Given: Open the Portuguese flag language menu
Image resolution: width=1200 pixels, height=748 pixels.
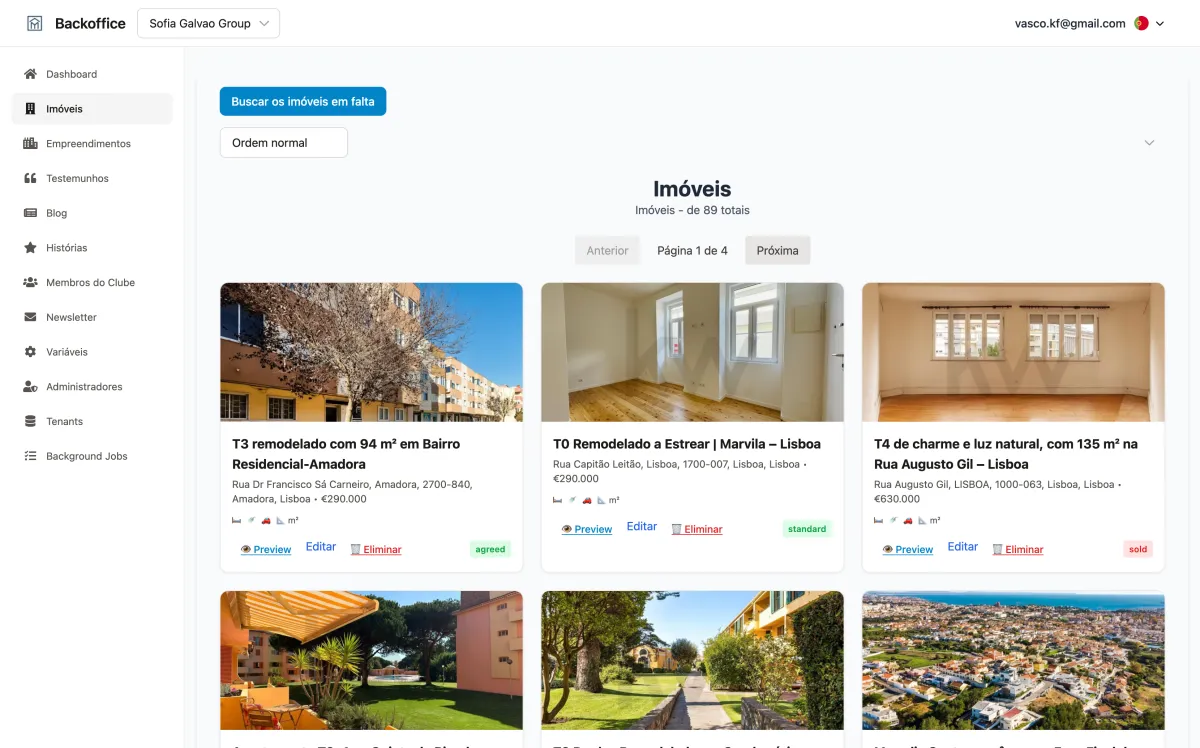Looking at the screenshot, I should (x=1149, y=23).
